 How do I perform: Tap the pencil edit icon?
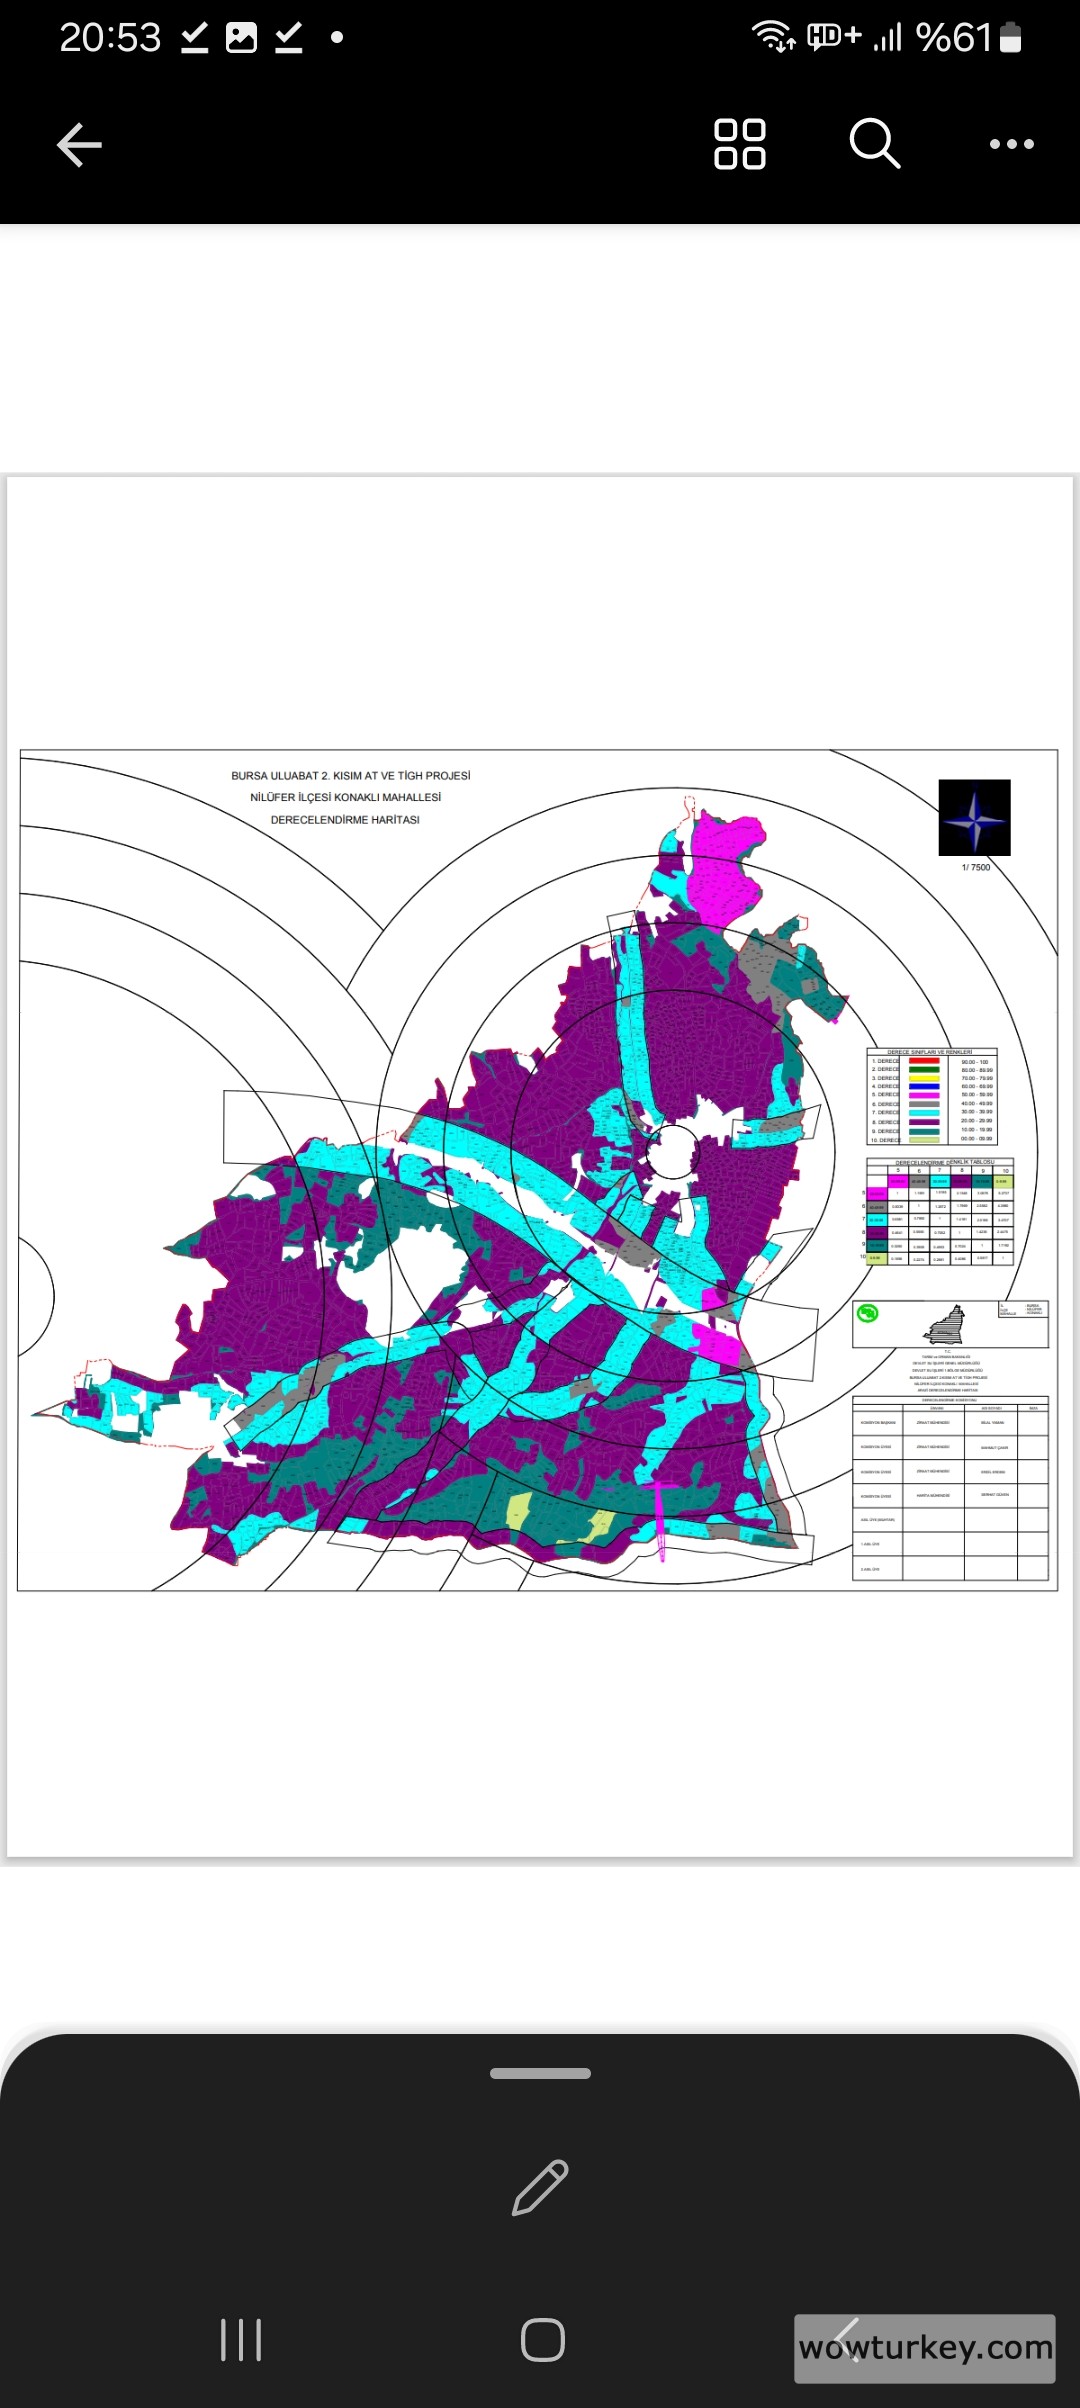[x=540, y=2187]
